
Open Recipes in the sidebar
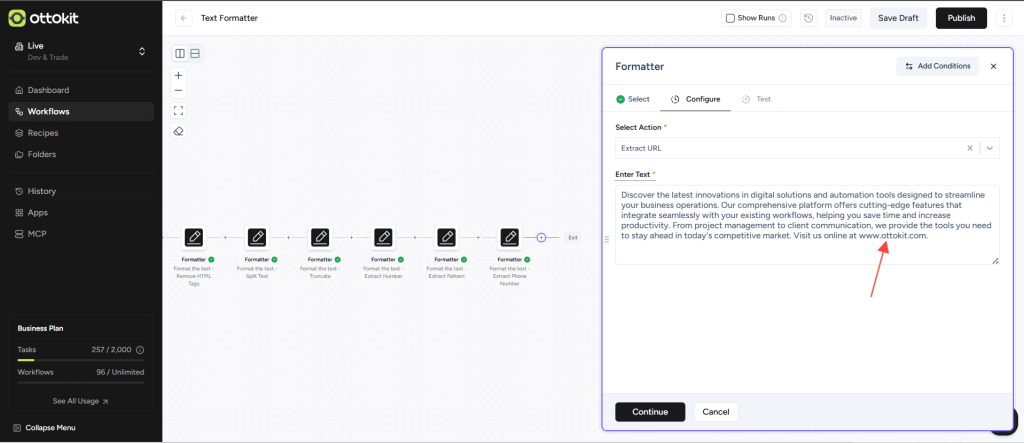(x=43, y=133)
